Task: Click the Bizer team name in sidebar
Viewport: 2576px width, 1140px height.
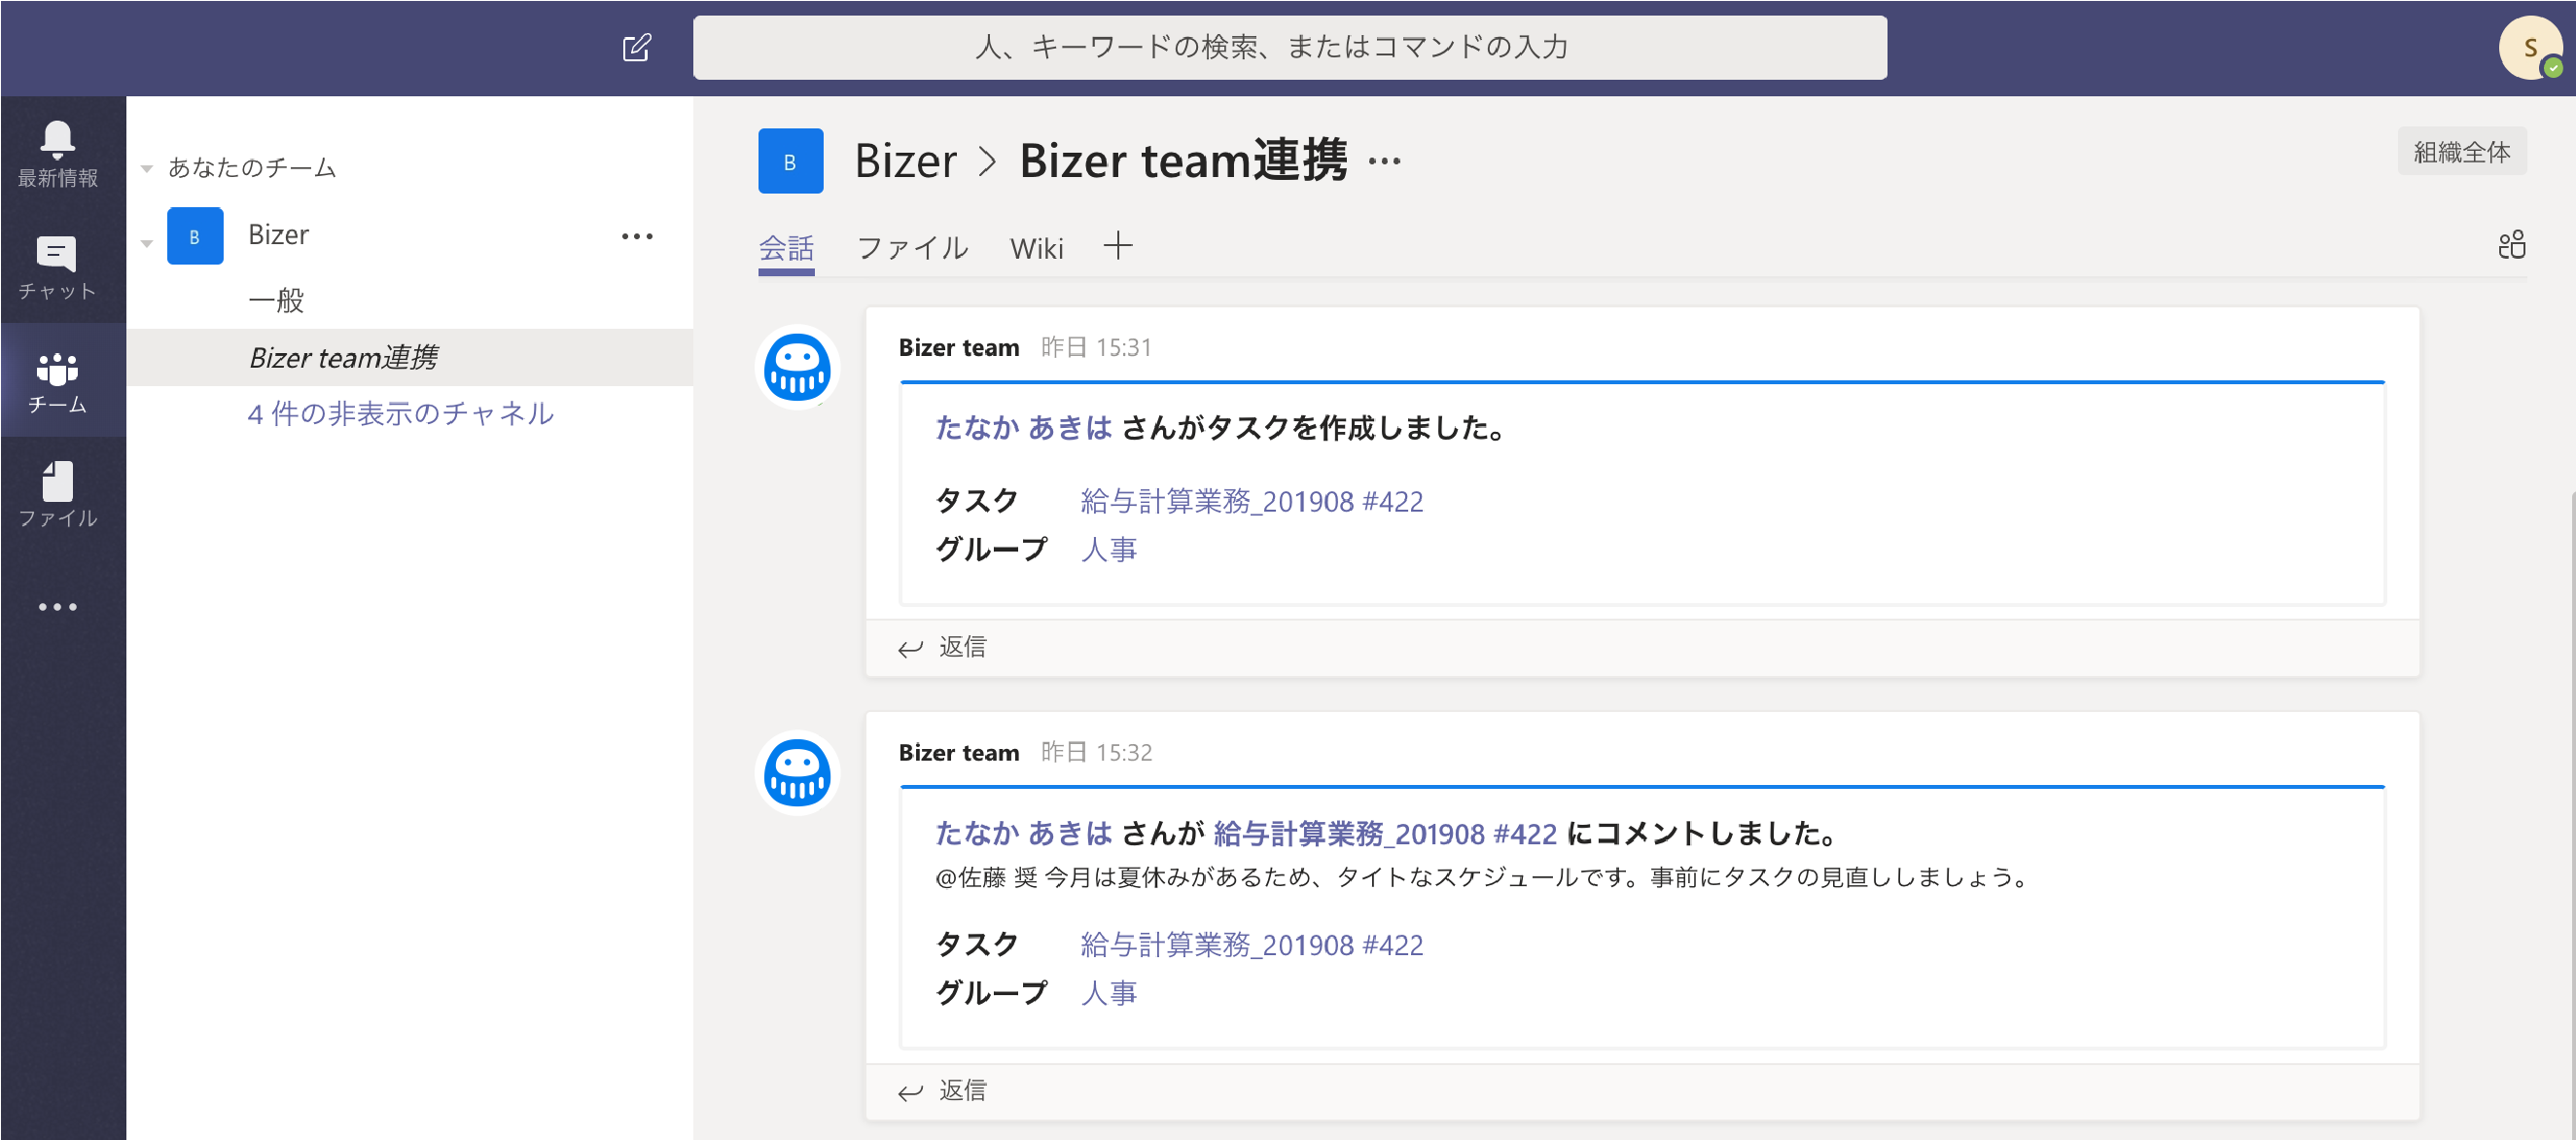Action: coord(278,235)
